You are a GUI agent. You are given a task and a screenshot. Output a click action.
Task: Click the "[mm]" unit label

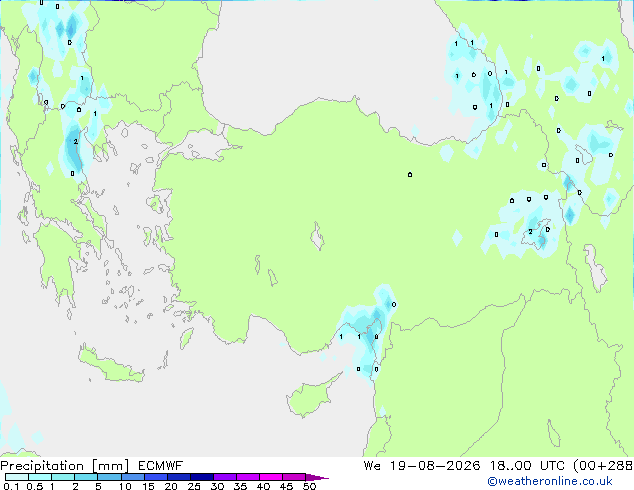[x=111, y=466]
